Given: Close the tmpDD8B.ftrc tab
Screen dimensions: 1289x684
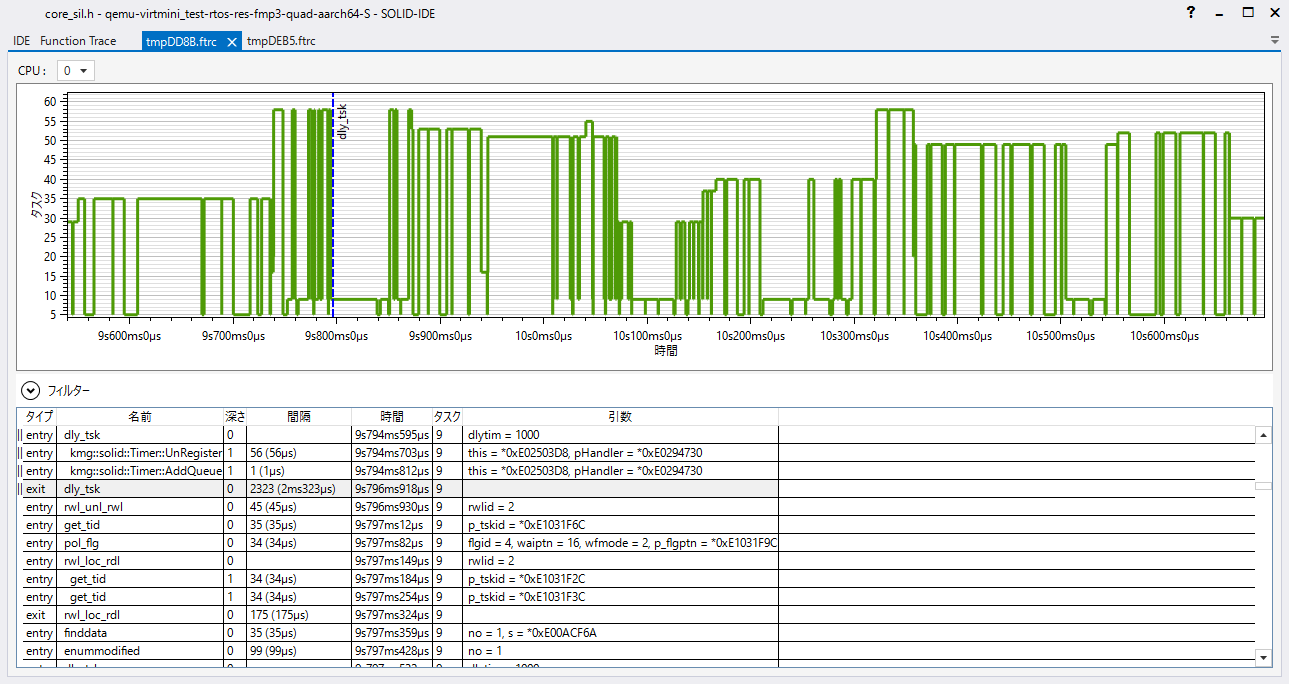Looking at the screenshot, I should [x=231, y=42].
